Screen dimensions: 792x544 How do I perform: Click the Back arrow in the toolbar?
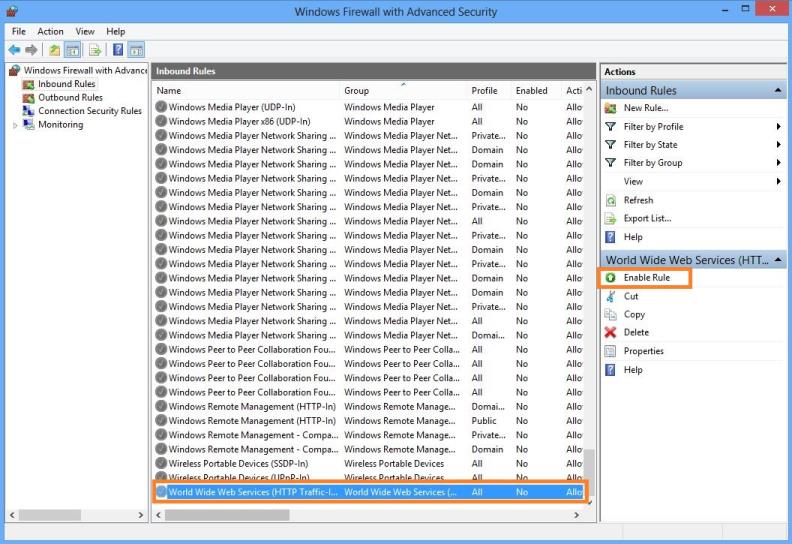tap(12, 49)
